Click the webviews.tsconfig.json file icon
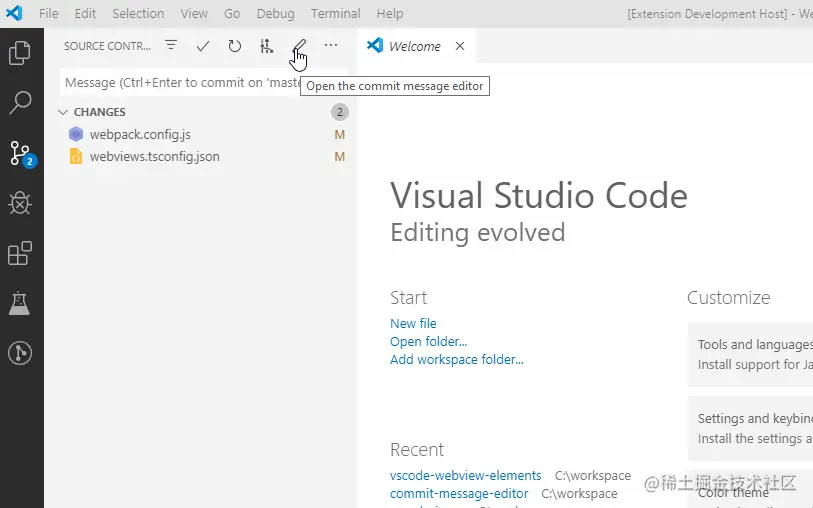This screenshot has height=508, width=813. [x=76, y=157]
